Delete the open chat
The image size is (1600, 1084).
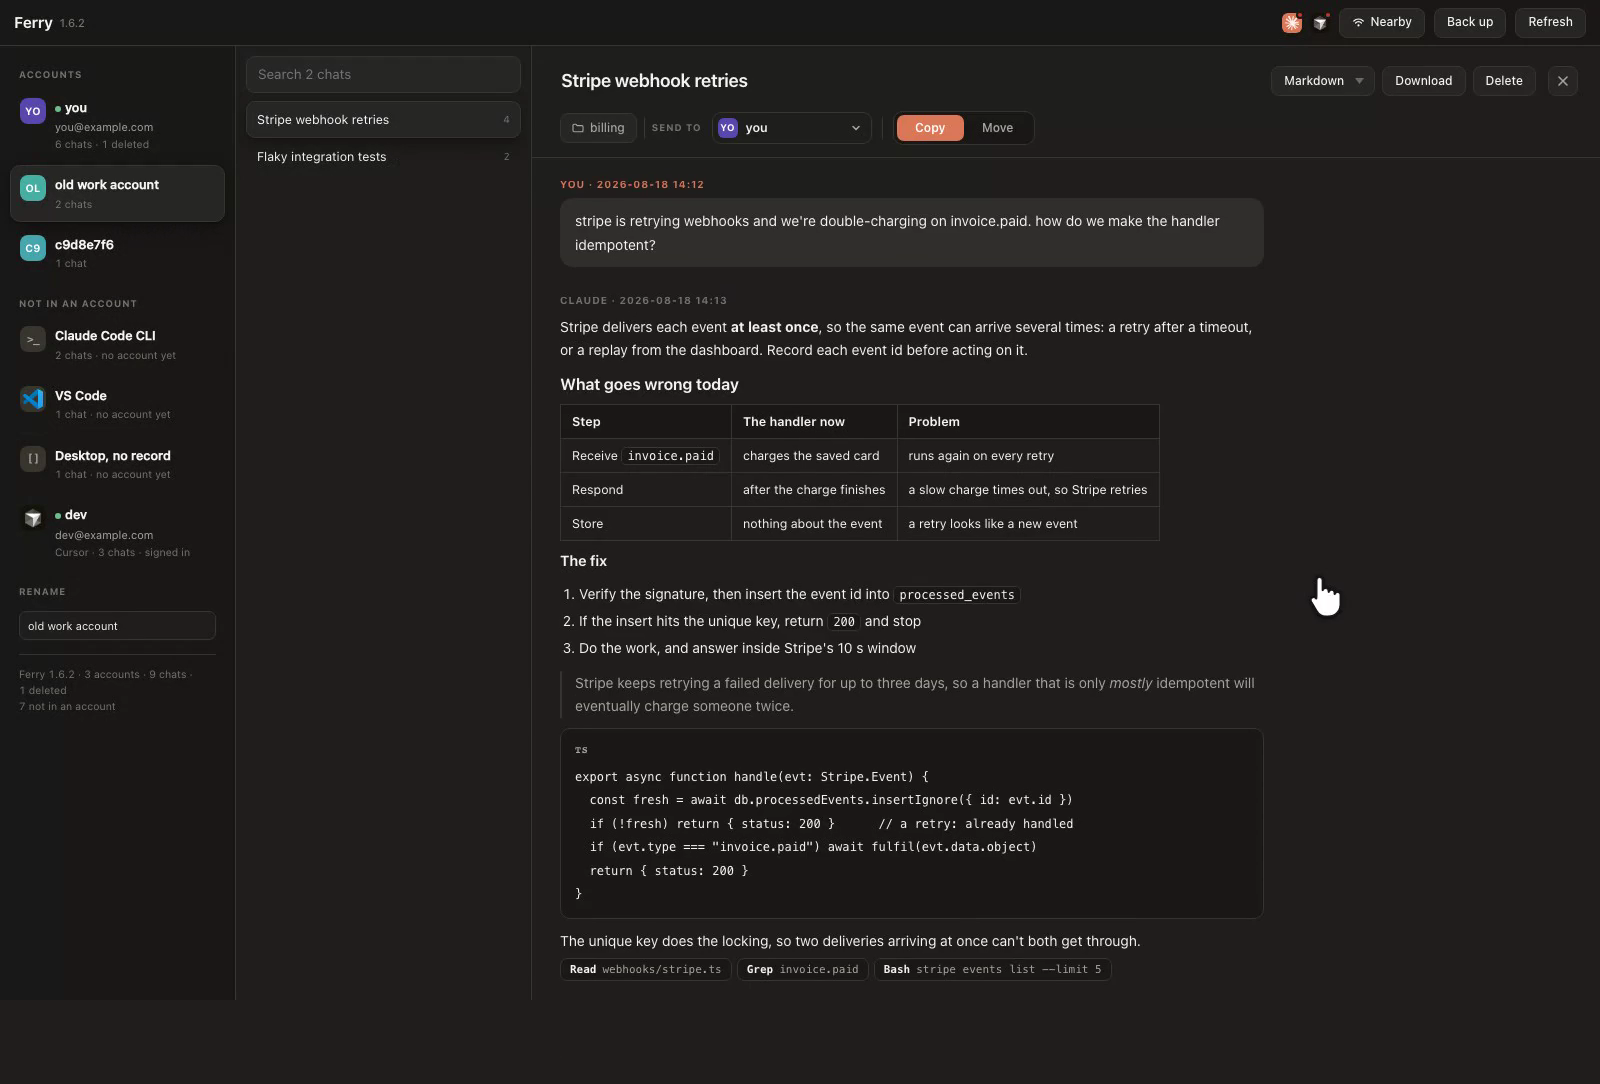pyautogui.click(x=1503, y=81)
